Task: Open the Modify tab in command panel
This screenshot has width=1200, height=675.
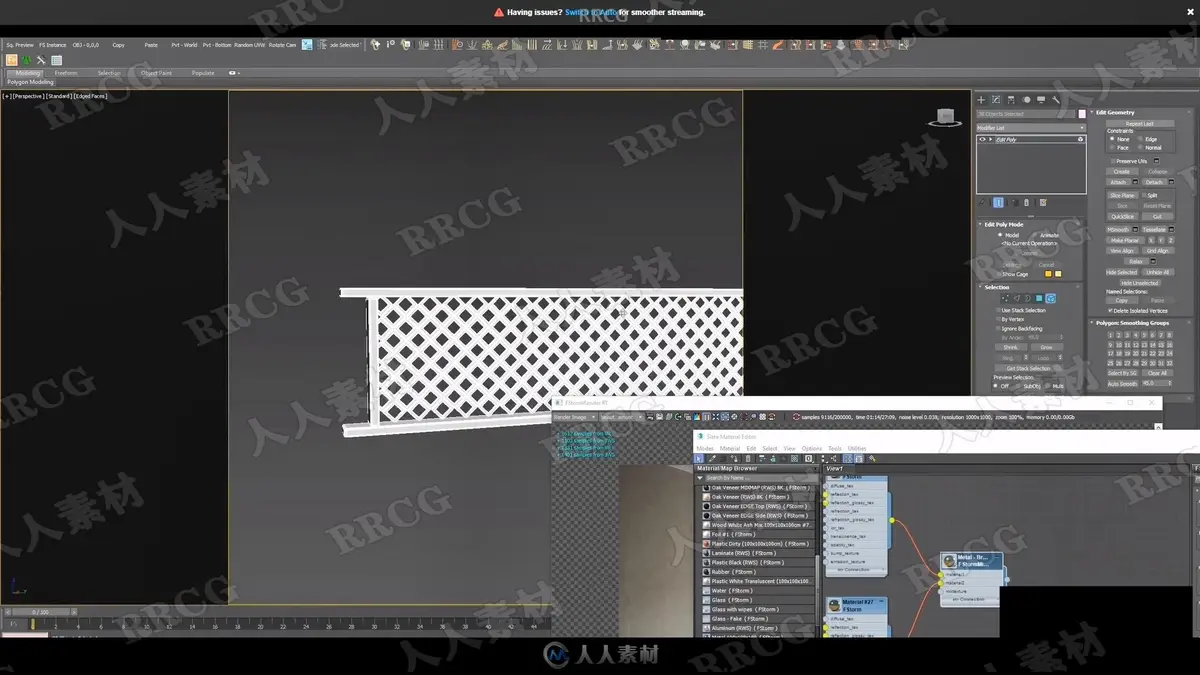Action: (996, 100)
